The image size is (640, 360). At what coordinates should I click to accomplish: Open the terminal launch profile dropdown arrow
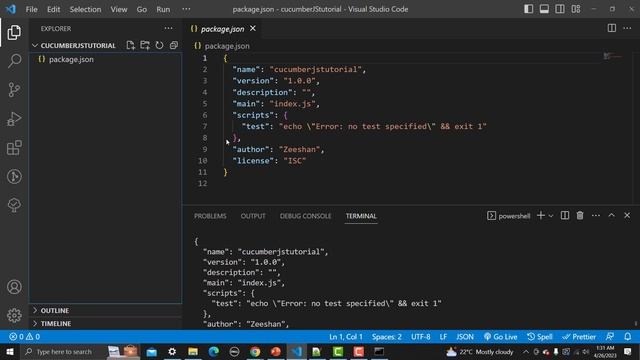click(551, 216)
